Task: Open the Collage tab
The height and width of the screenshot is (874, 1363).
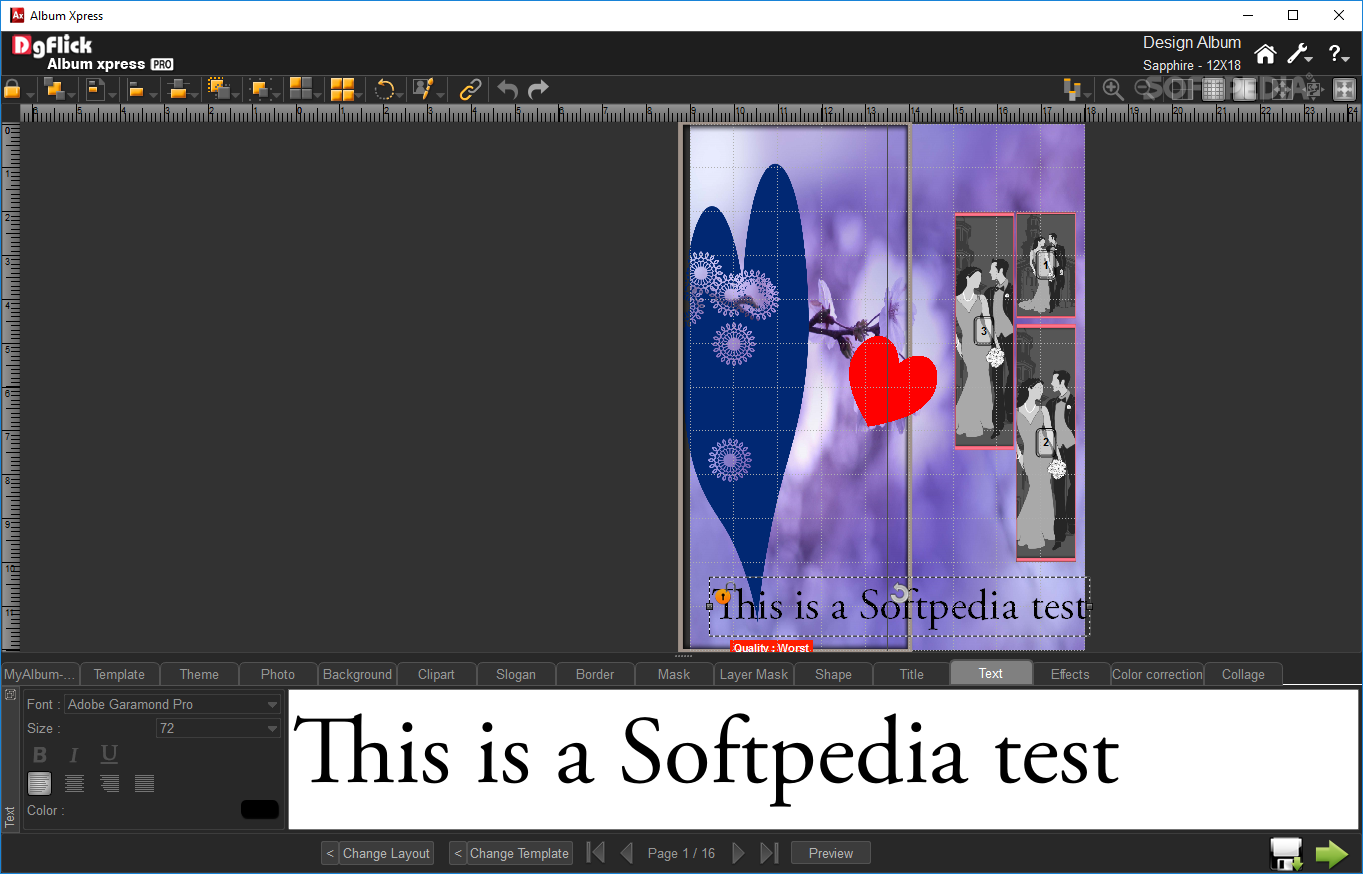Action: [x=1243, y=674]
